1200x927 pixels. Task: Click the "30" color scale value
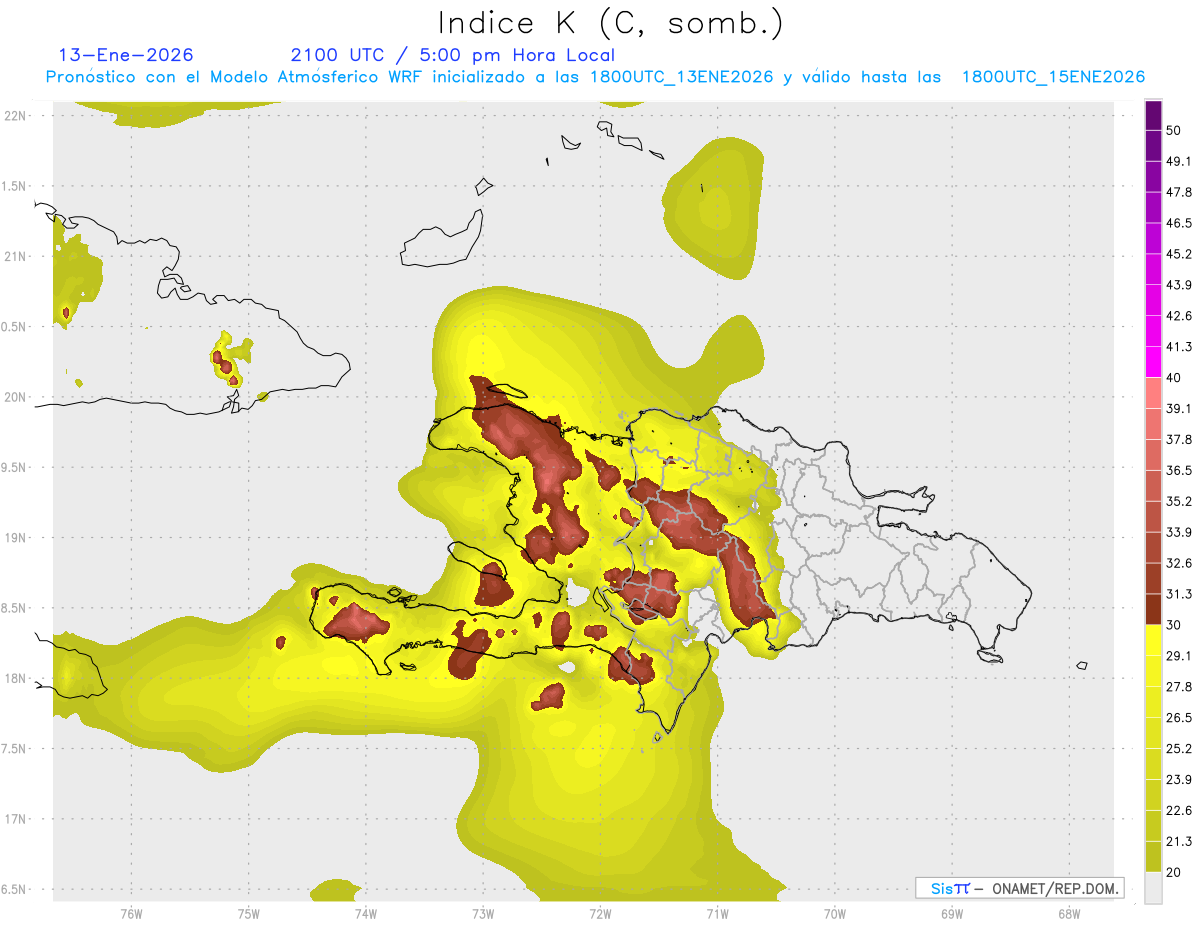tap(1173, 625)
